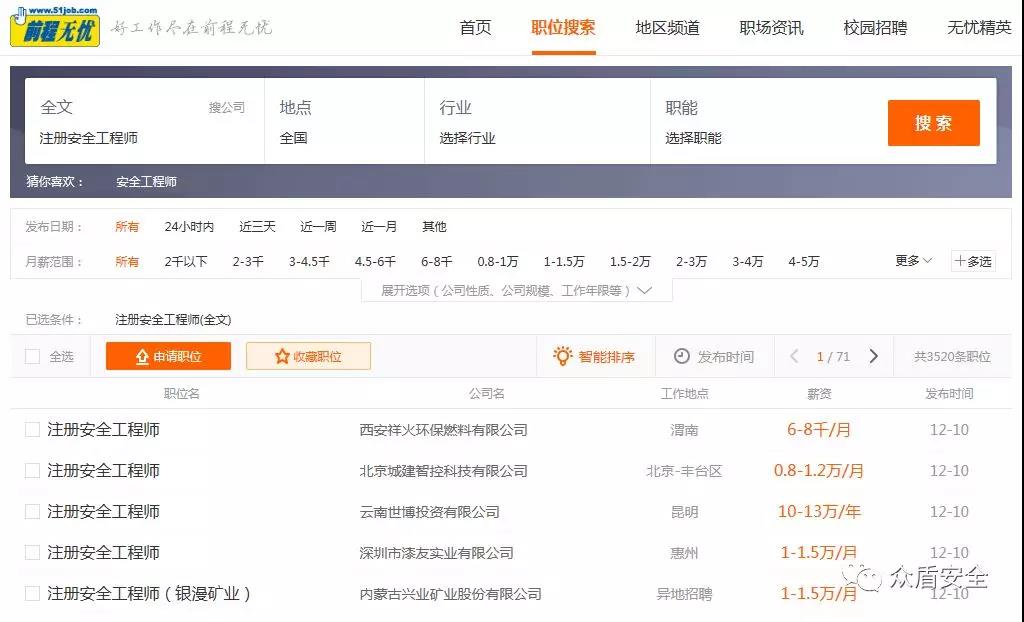The image size is (1024, 622).
Task: Click the 全文 keyword search input field
Action: coord(120,138)
